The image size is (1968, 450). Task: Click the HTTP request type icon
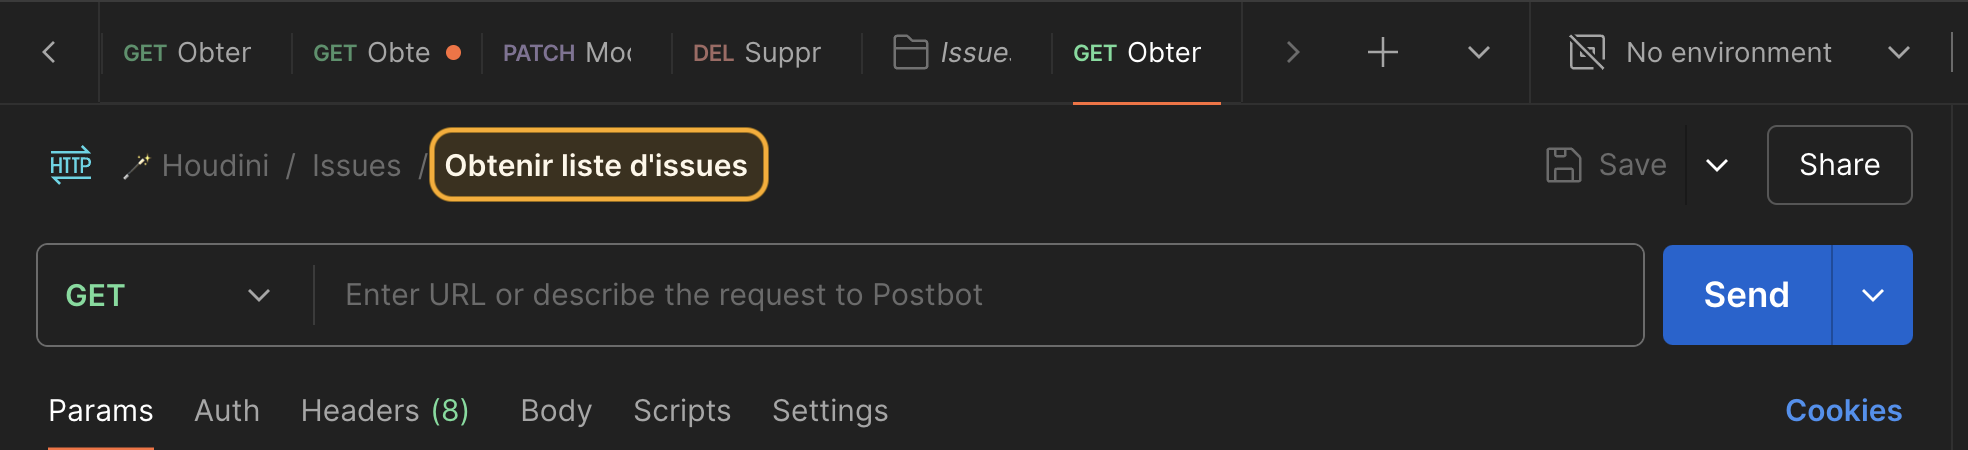(x=71, y=165)
